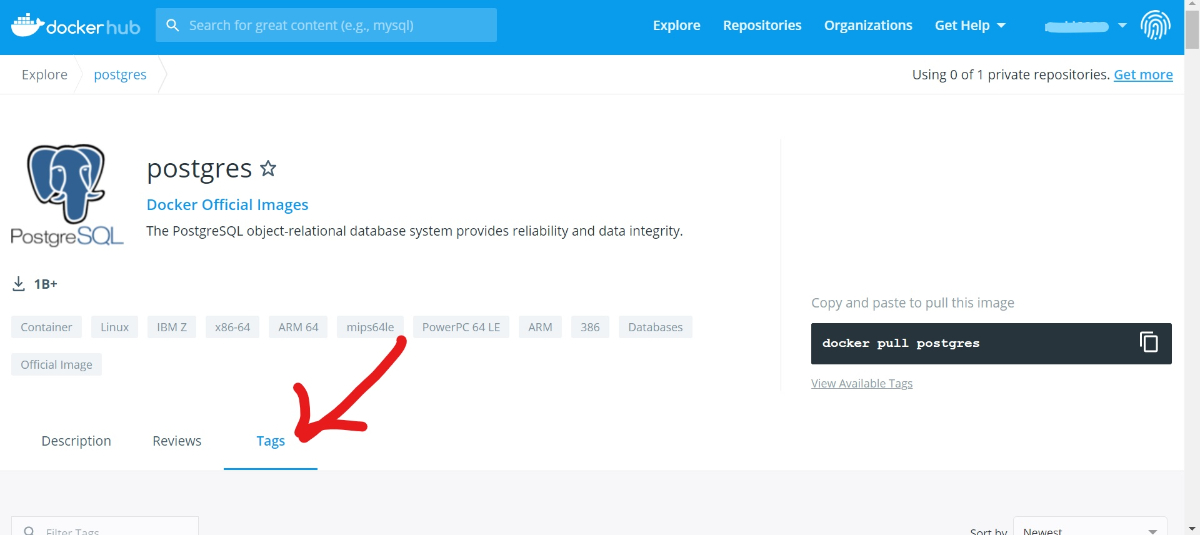Focus the Docker Hub search field

(326, 25)
